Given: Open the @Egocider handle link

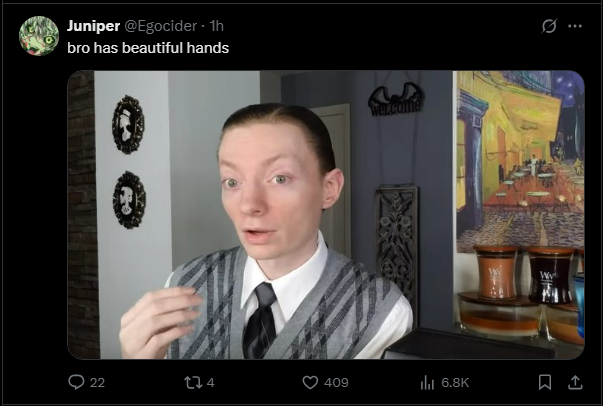Looking at the screenshot, I should (x=161, y=26).
